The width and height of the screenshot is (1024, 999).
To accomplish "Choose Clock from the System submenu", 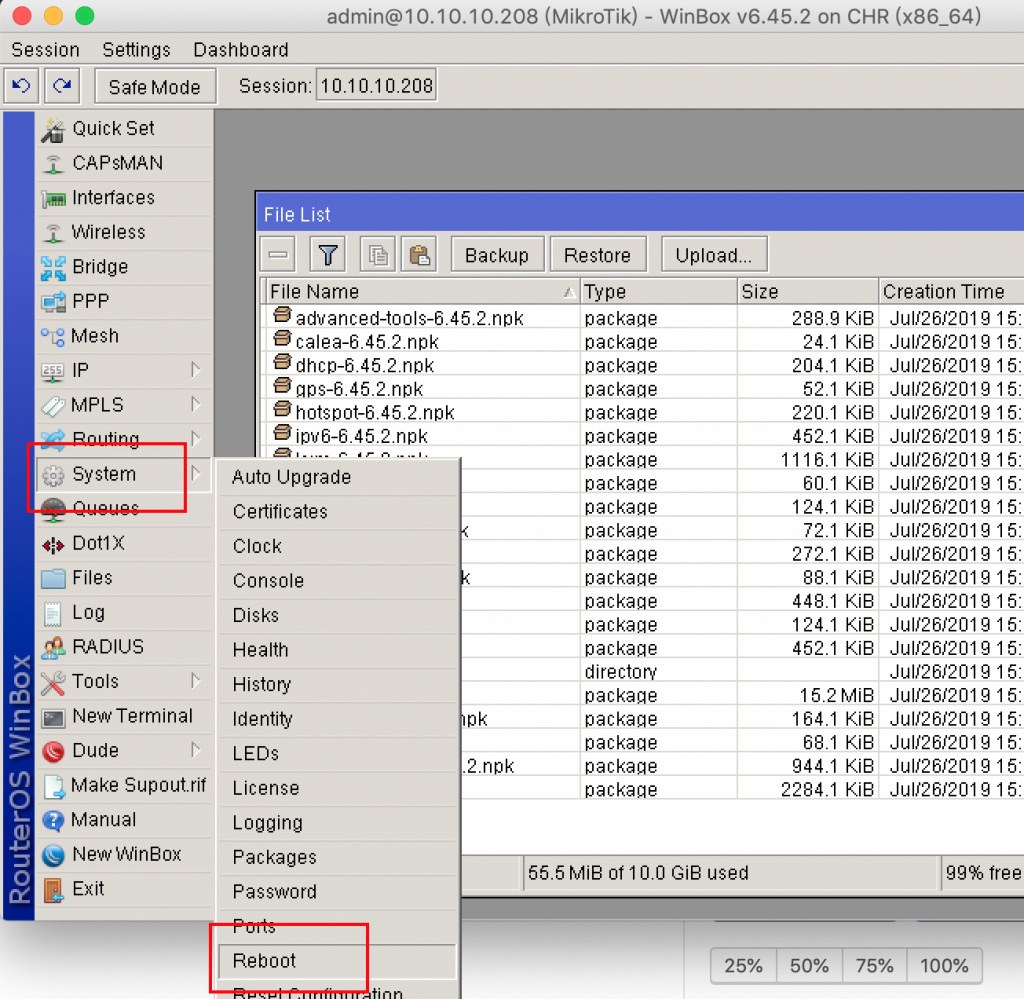I will point(338,547).
